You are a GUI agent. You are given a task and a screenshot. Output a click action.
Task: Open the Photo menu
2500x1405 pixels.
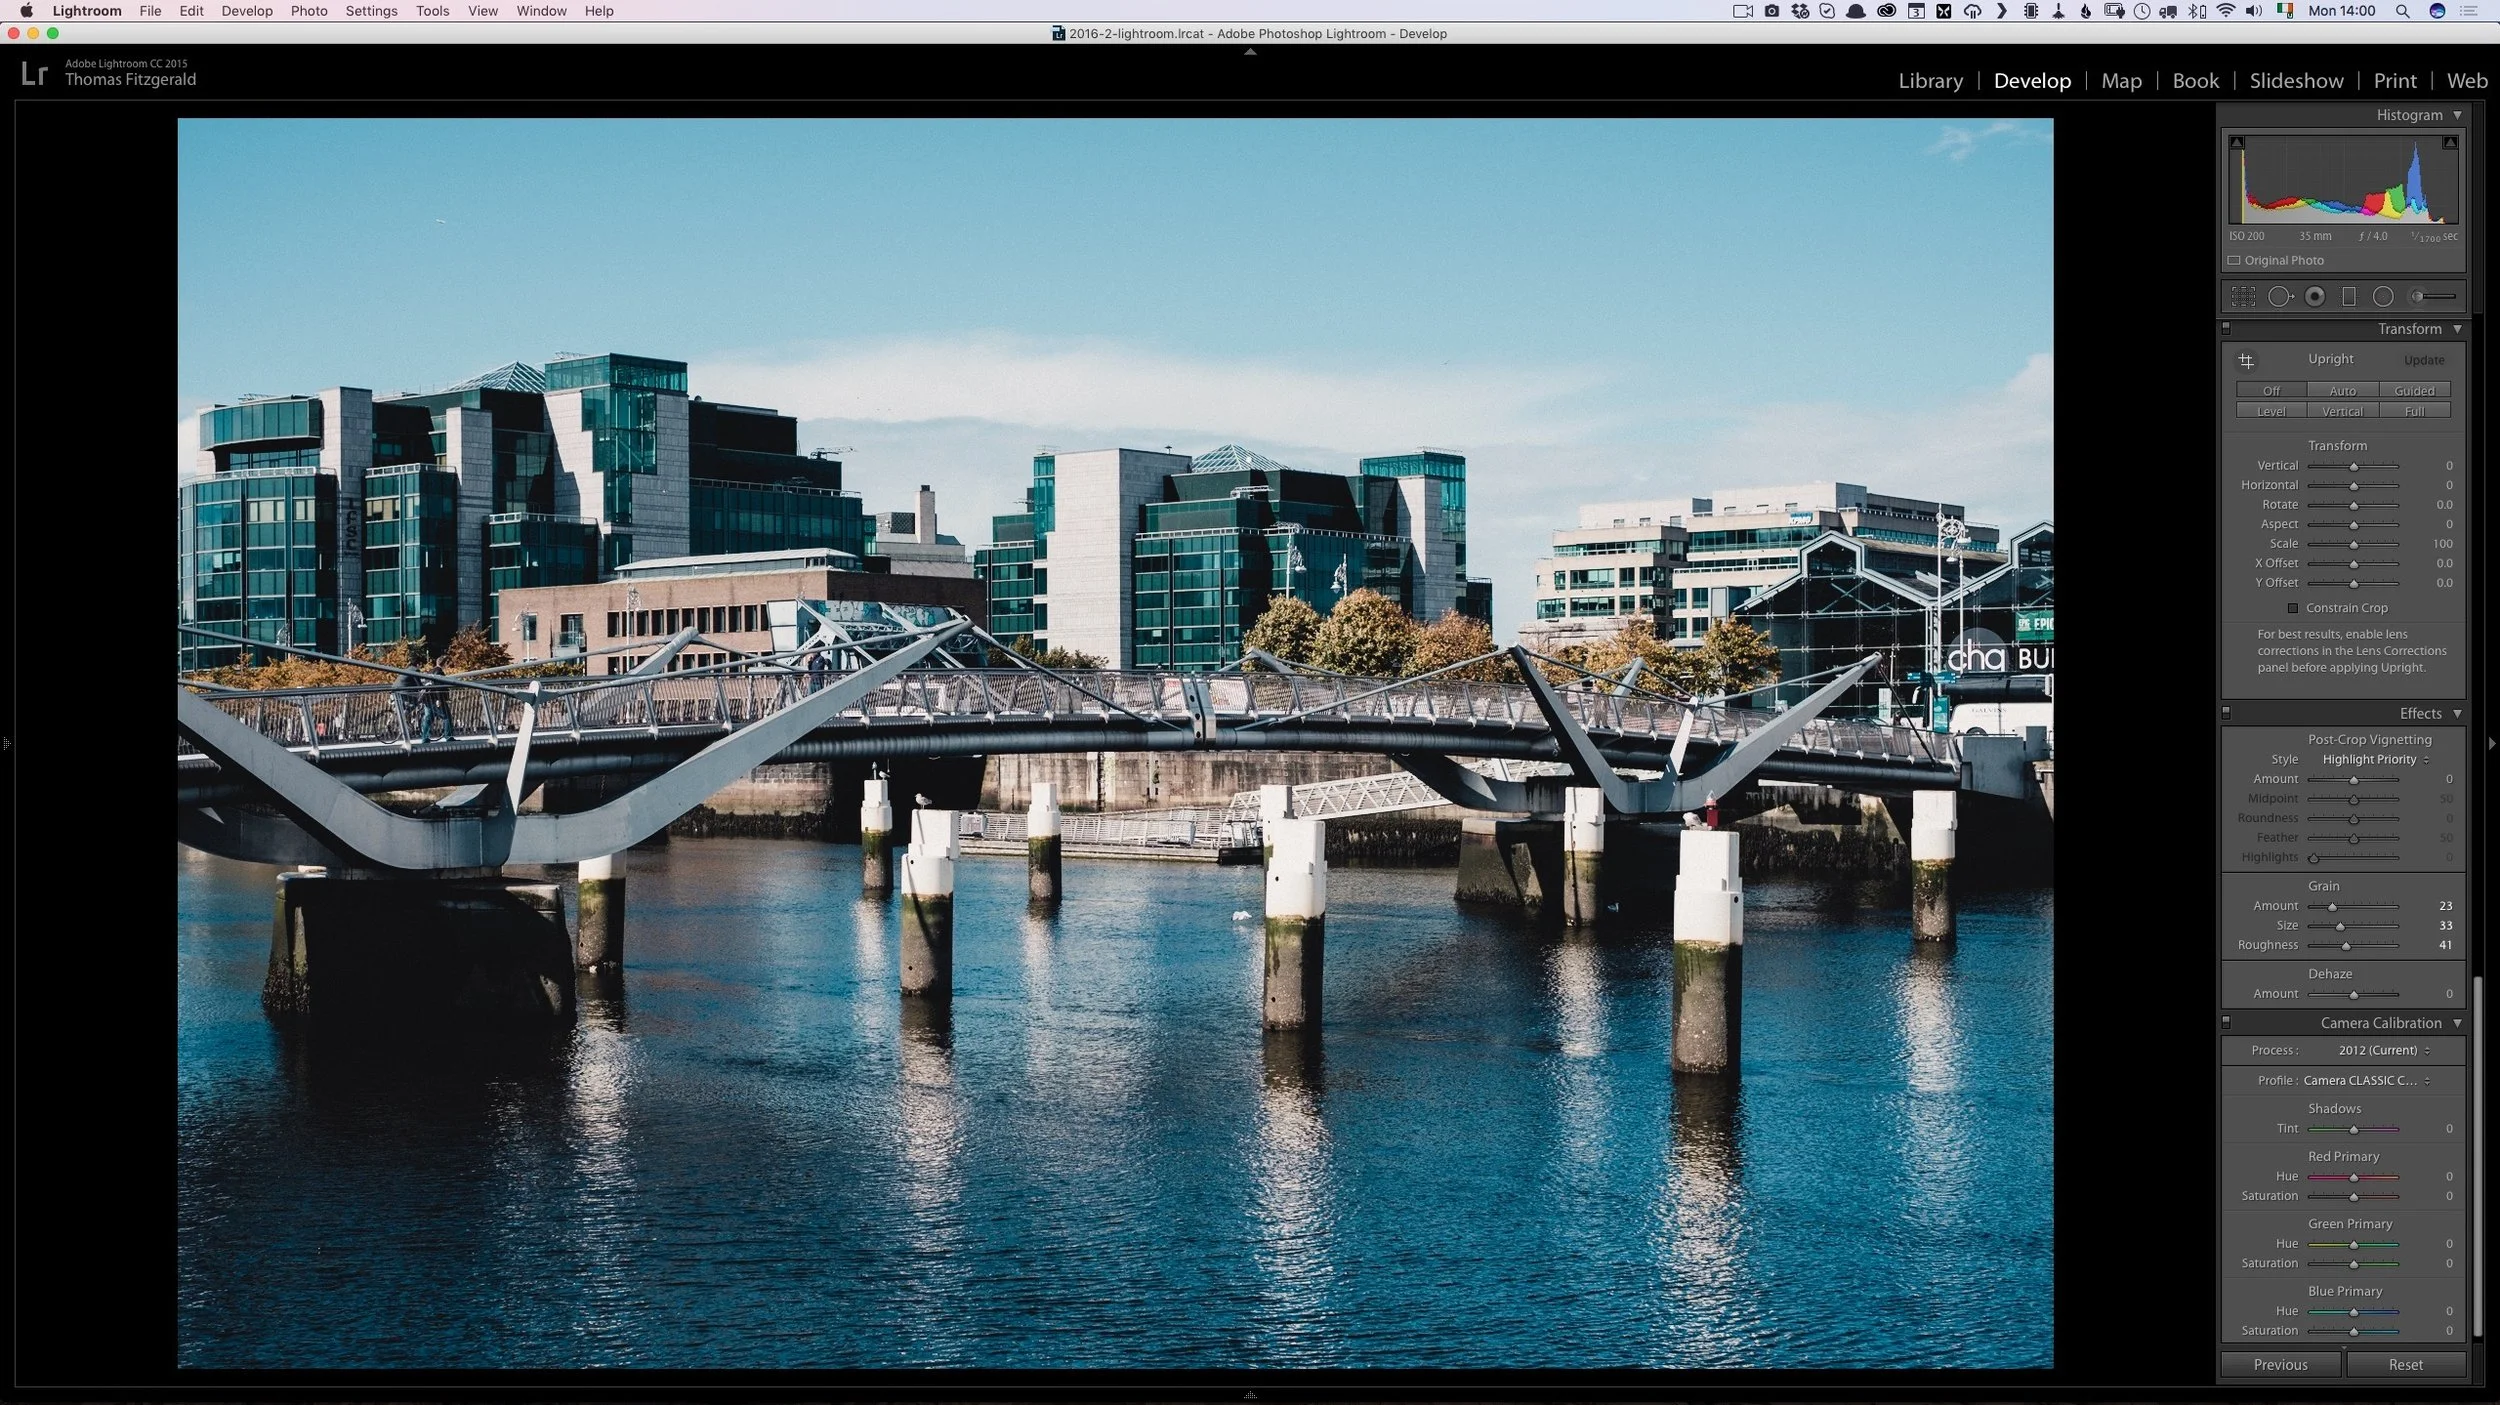point(309,11)
